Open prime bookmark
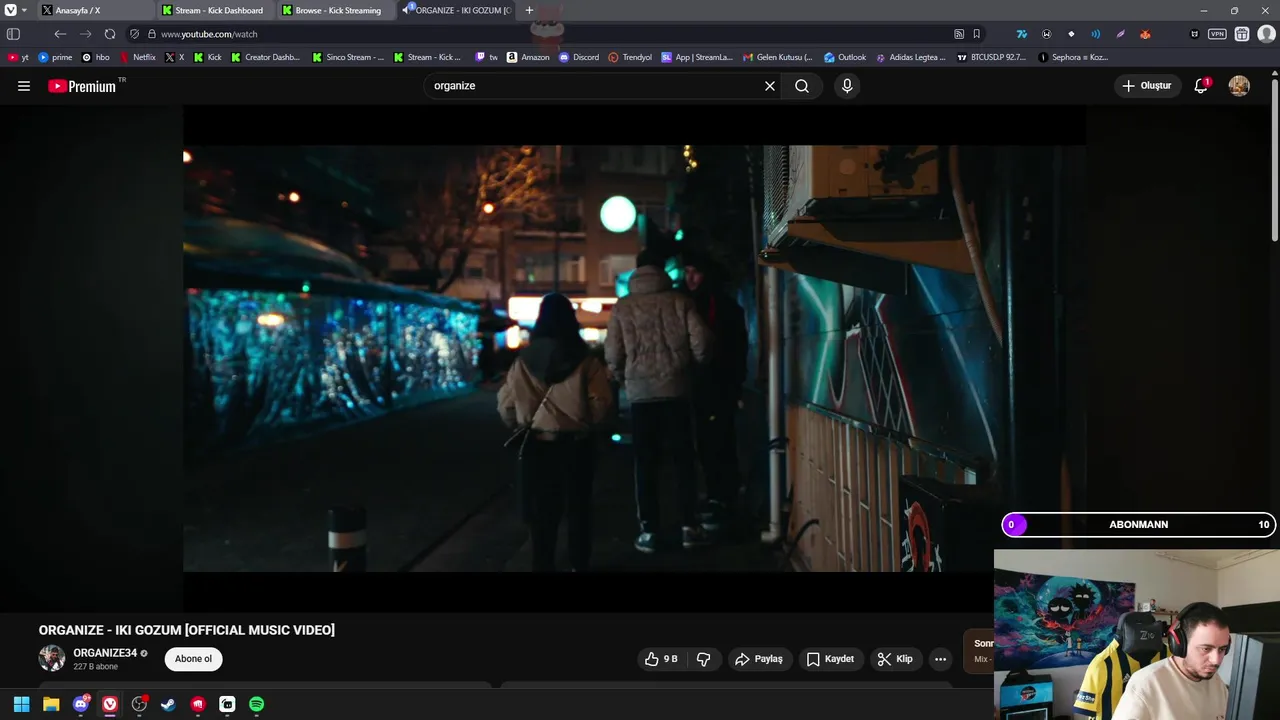The width and height of the screenshot is (1280, 720). [55, 57]
